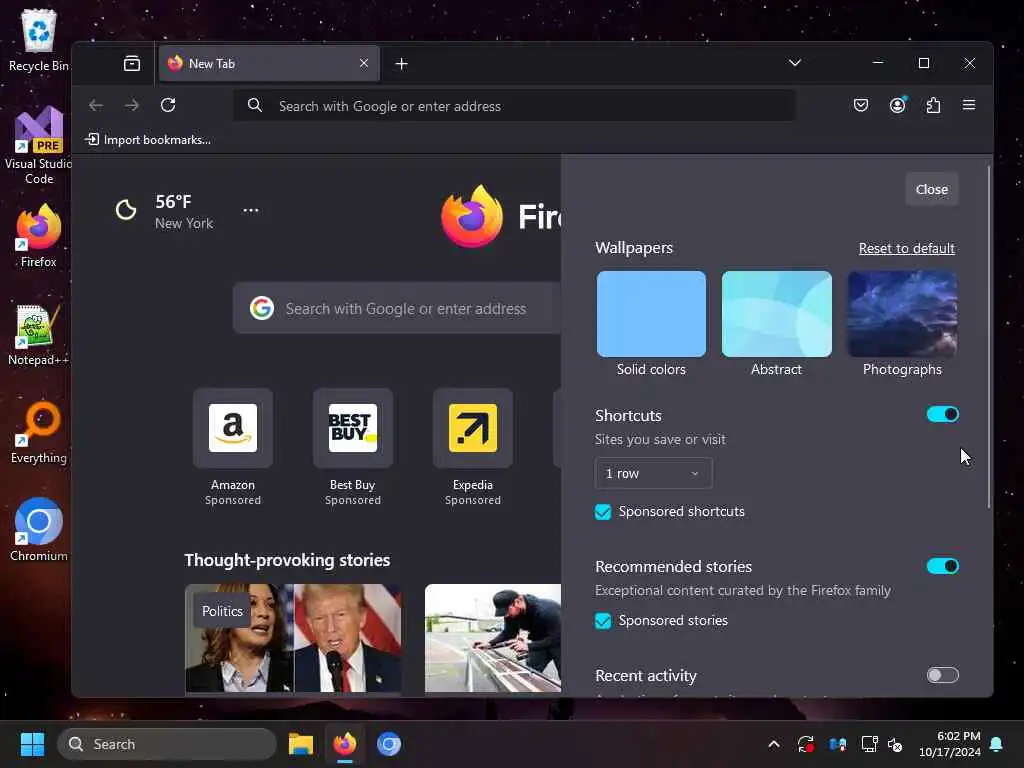Reload the current page
Screen dimensions: 1024x768
pyautogui.click(x=168, y=105)
